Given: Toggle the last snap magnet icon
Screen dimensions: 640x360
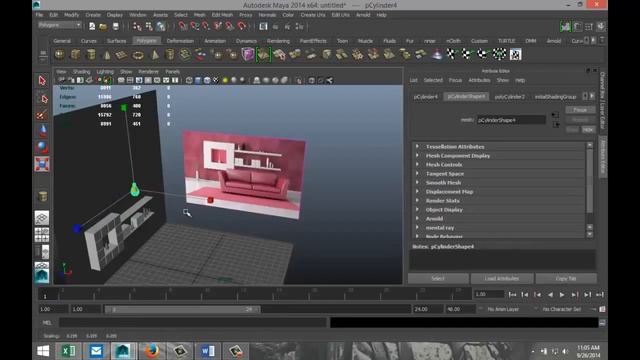Looking at the screenshot, I should pyautogui.click(x=242, y=27).
